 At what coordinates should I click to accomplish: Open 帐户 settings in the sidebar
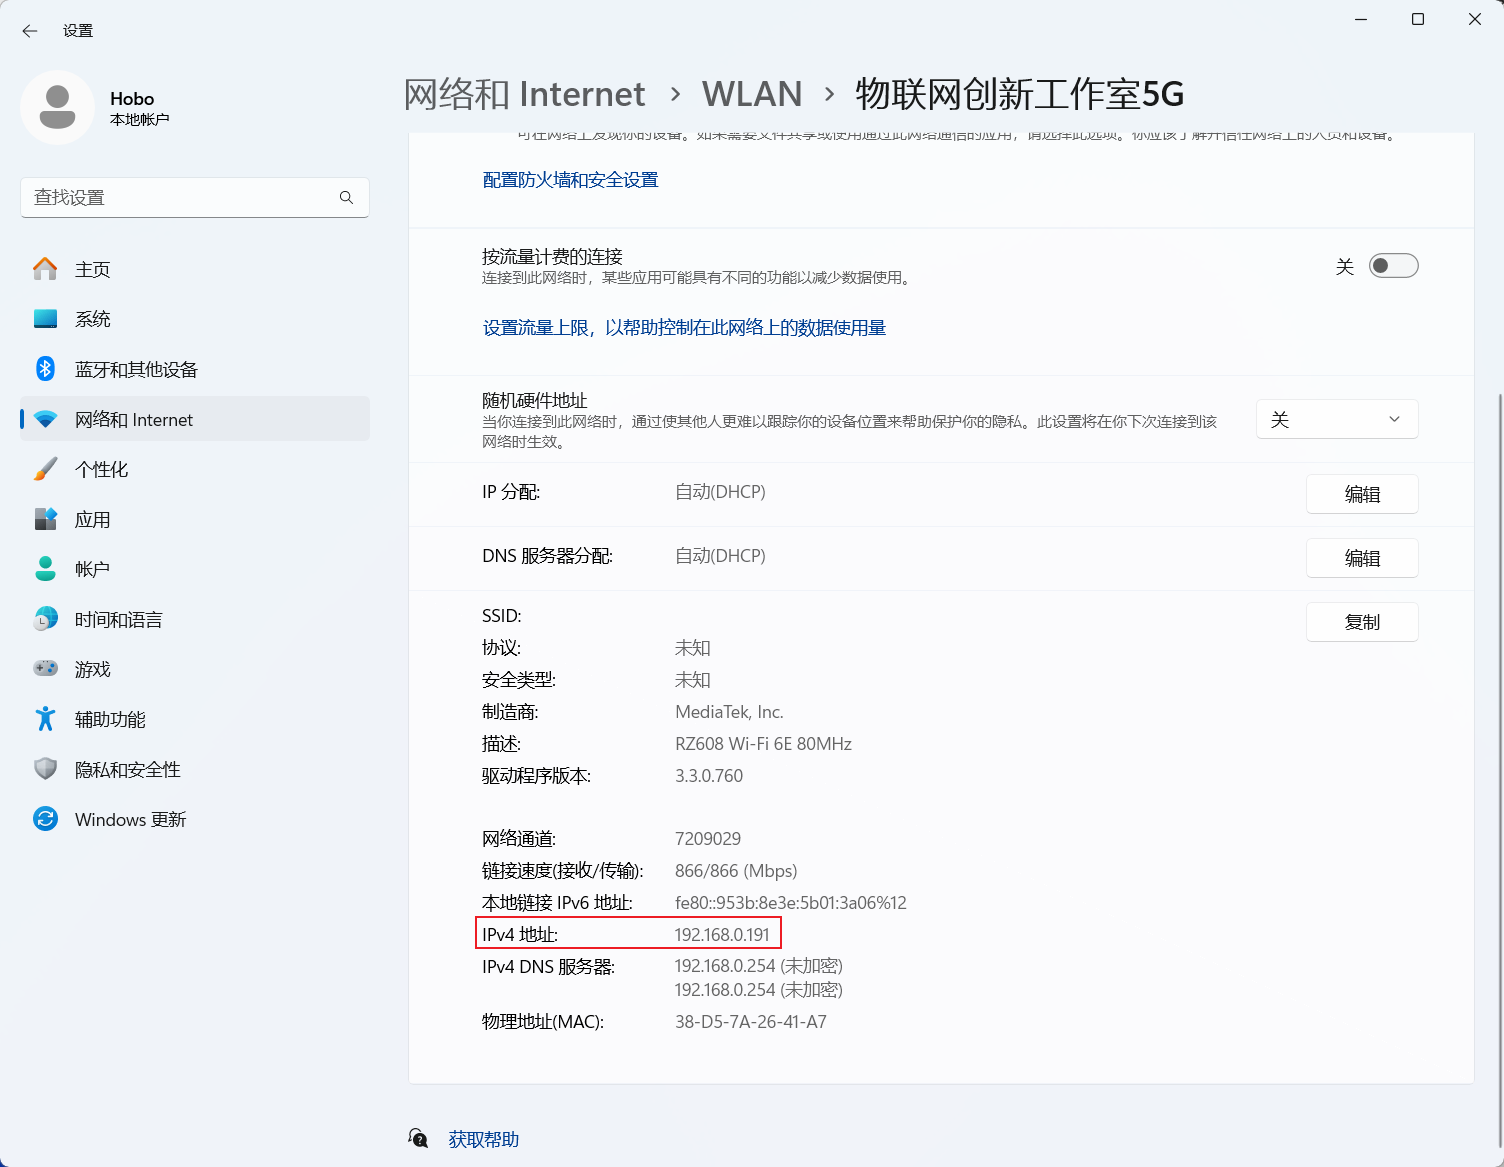(91, 568)
